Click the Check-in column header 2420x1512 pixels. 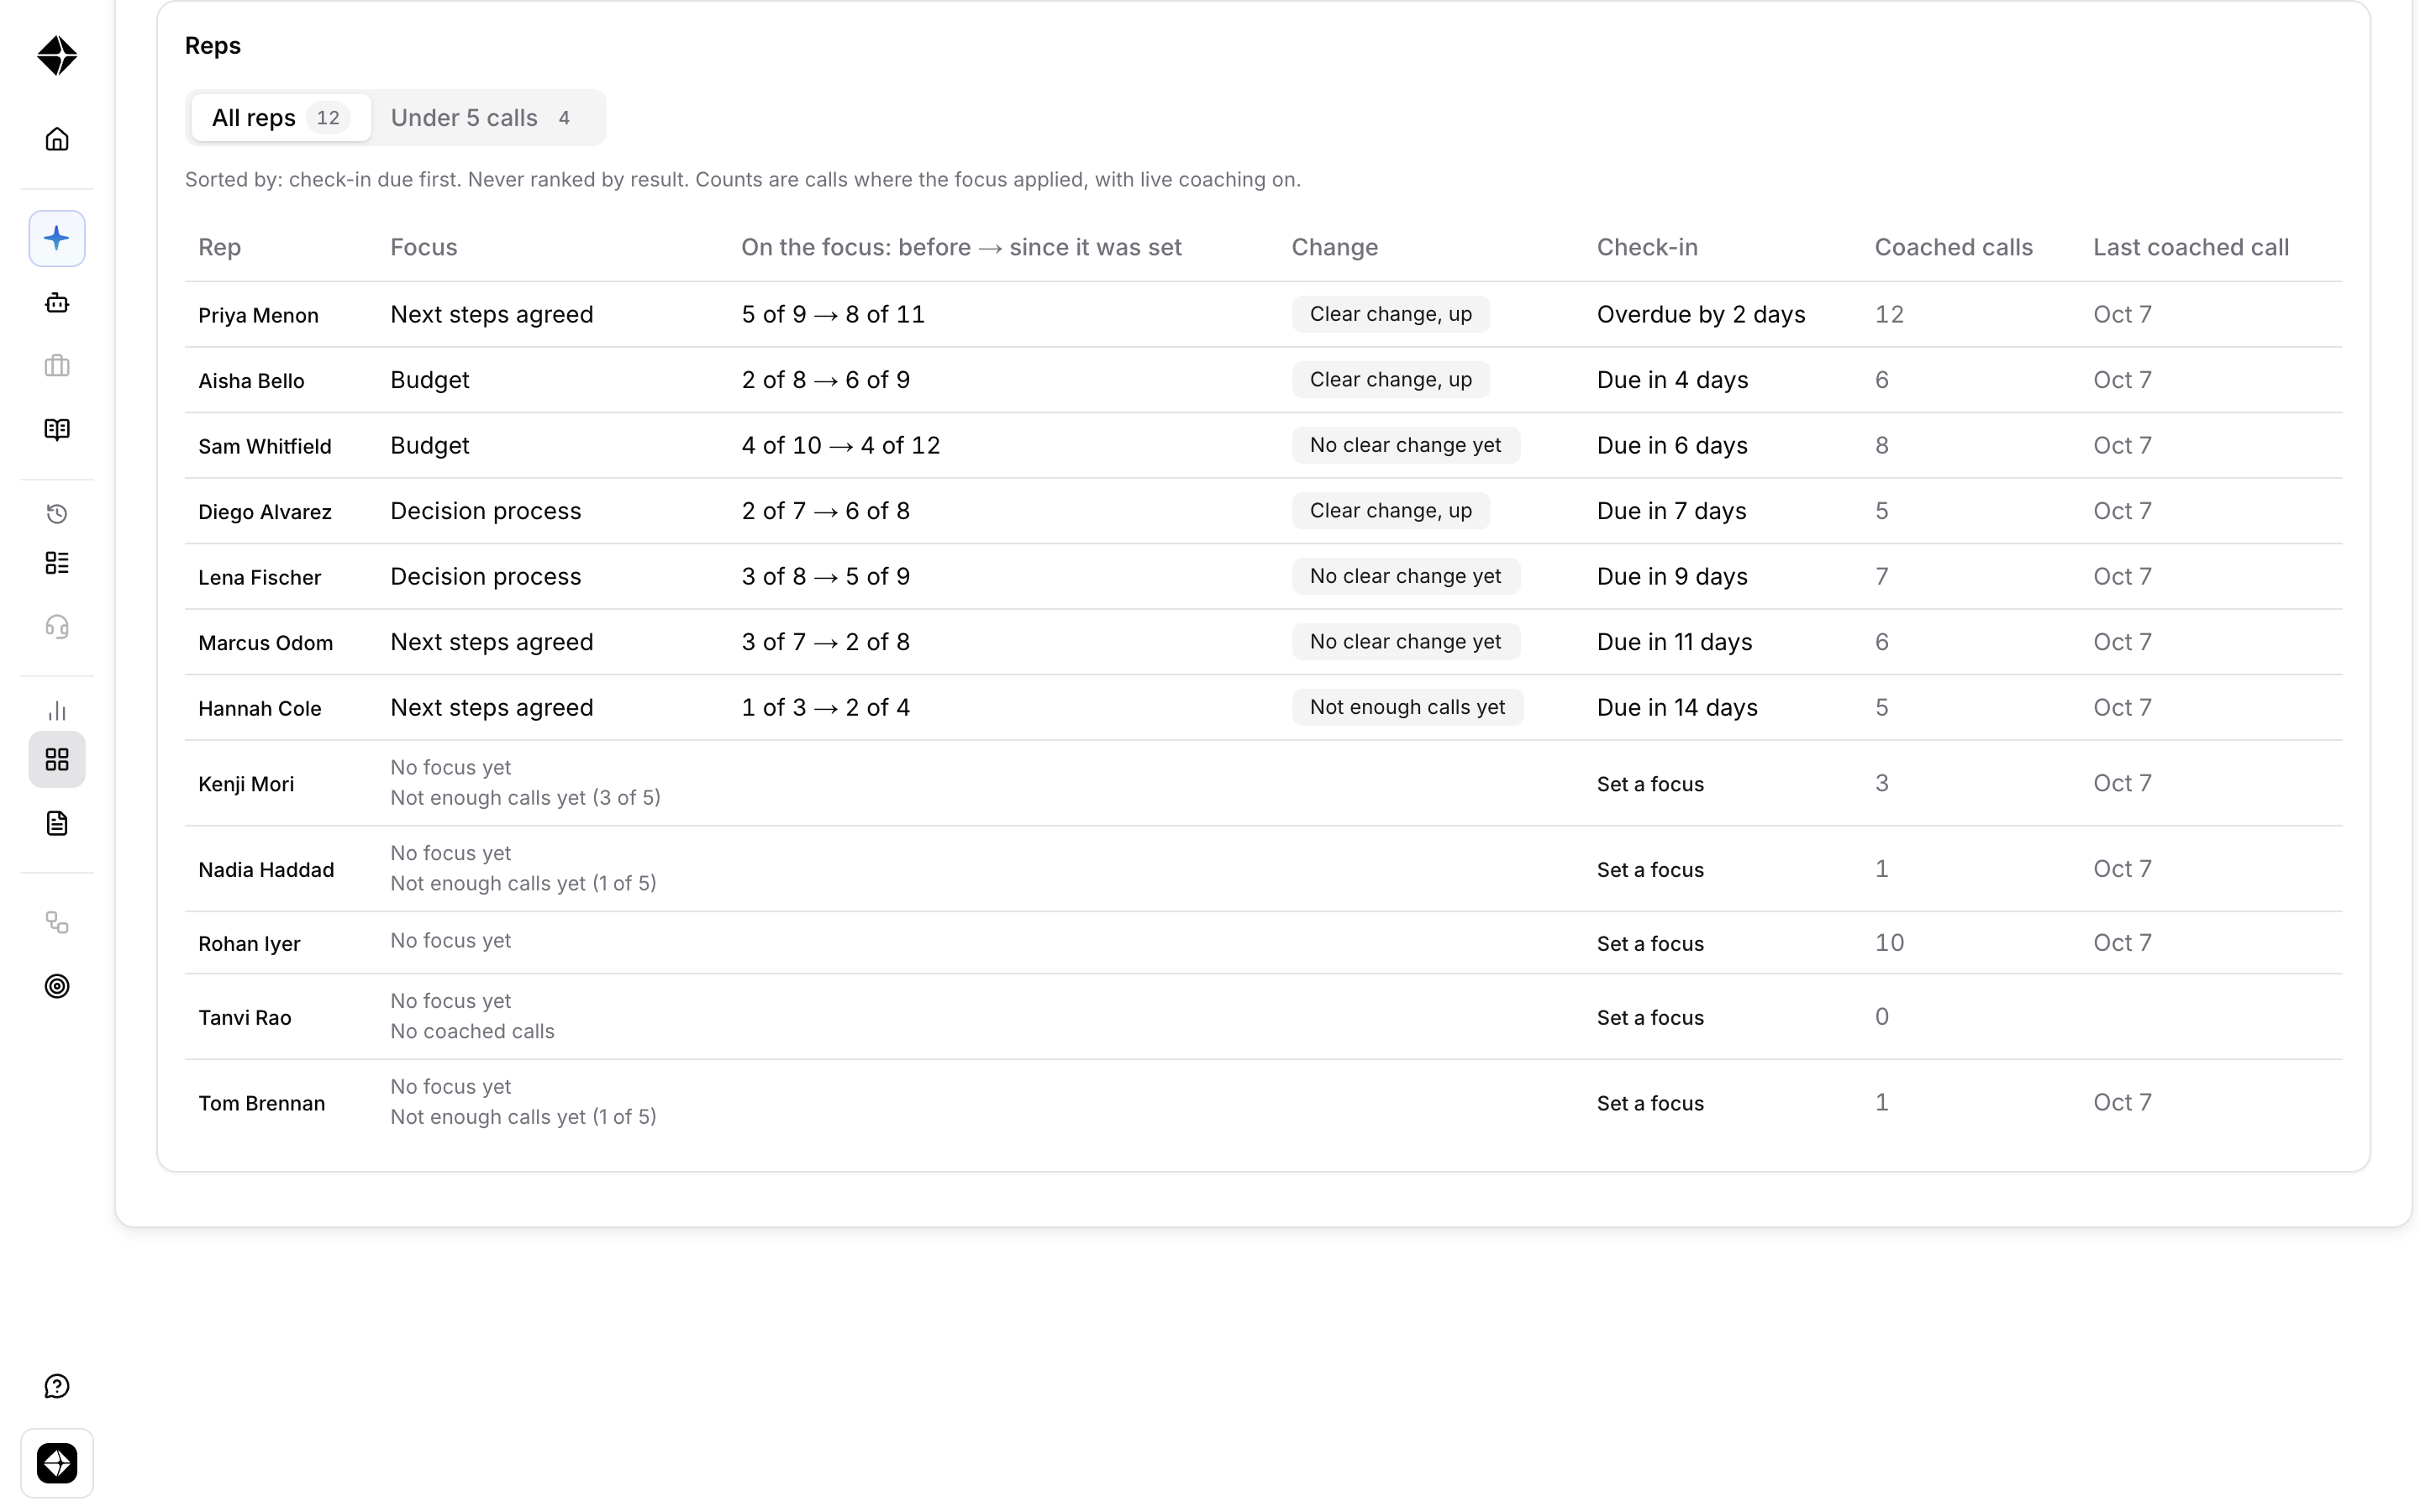pos(1647,247)
